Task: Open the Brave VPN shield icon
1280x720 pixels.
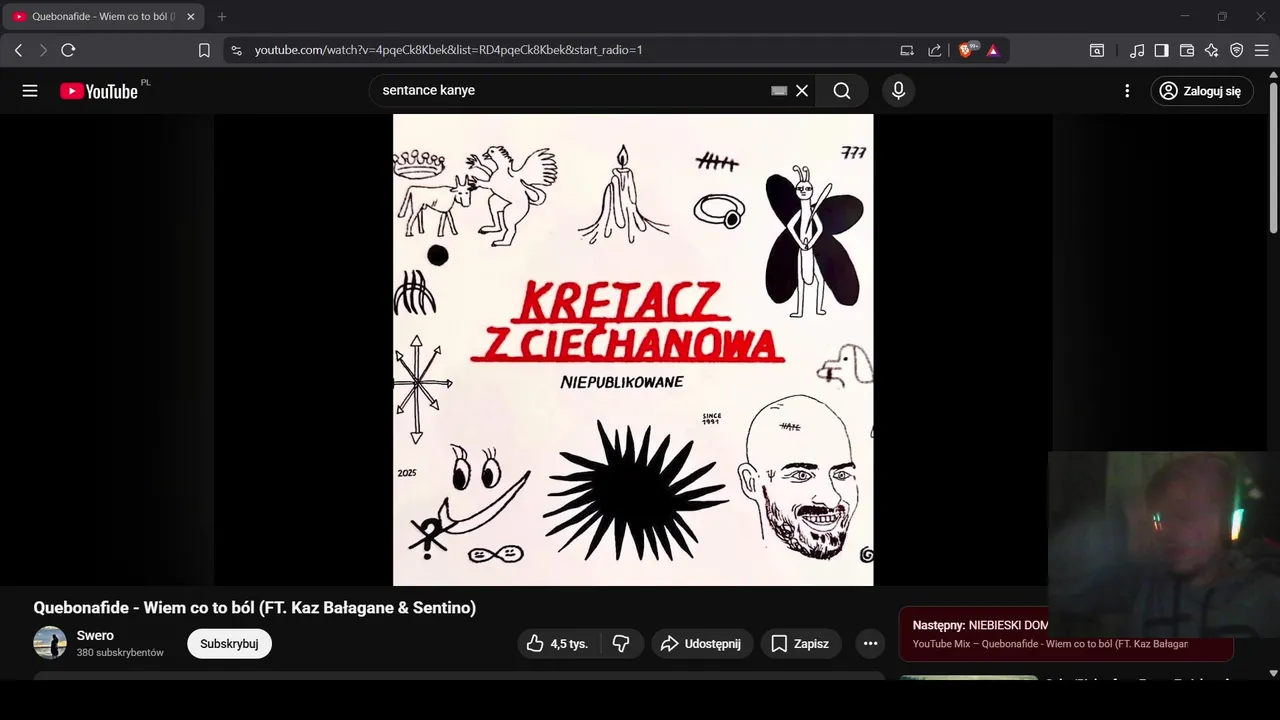Action: (x=1237, y=50)
